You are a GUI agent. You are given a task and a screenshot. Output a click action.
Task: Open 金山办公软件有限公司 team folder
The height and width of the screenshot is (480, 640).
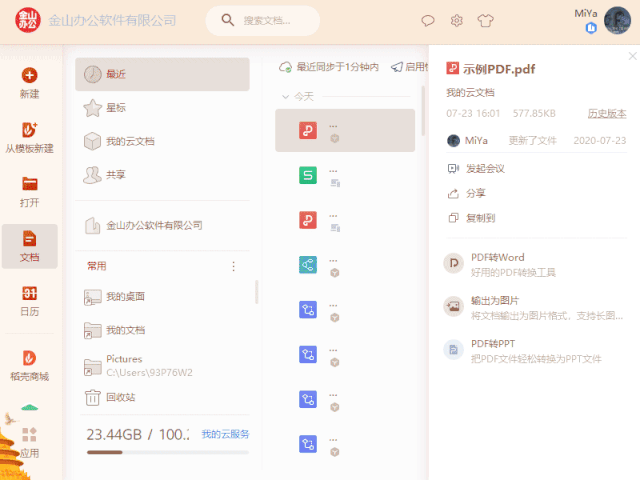162,225
